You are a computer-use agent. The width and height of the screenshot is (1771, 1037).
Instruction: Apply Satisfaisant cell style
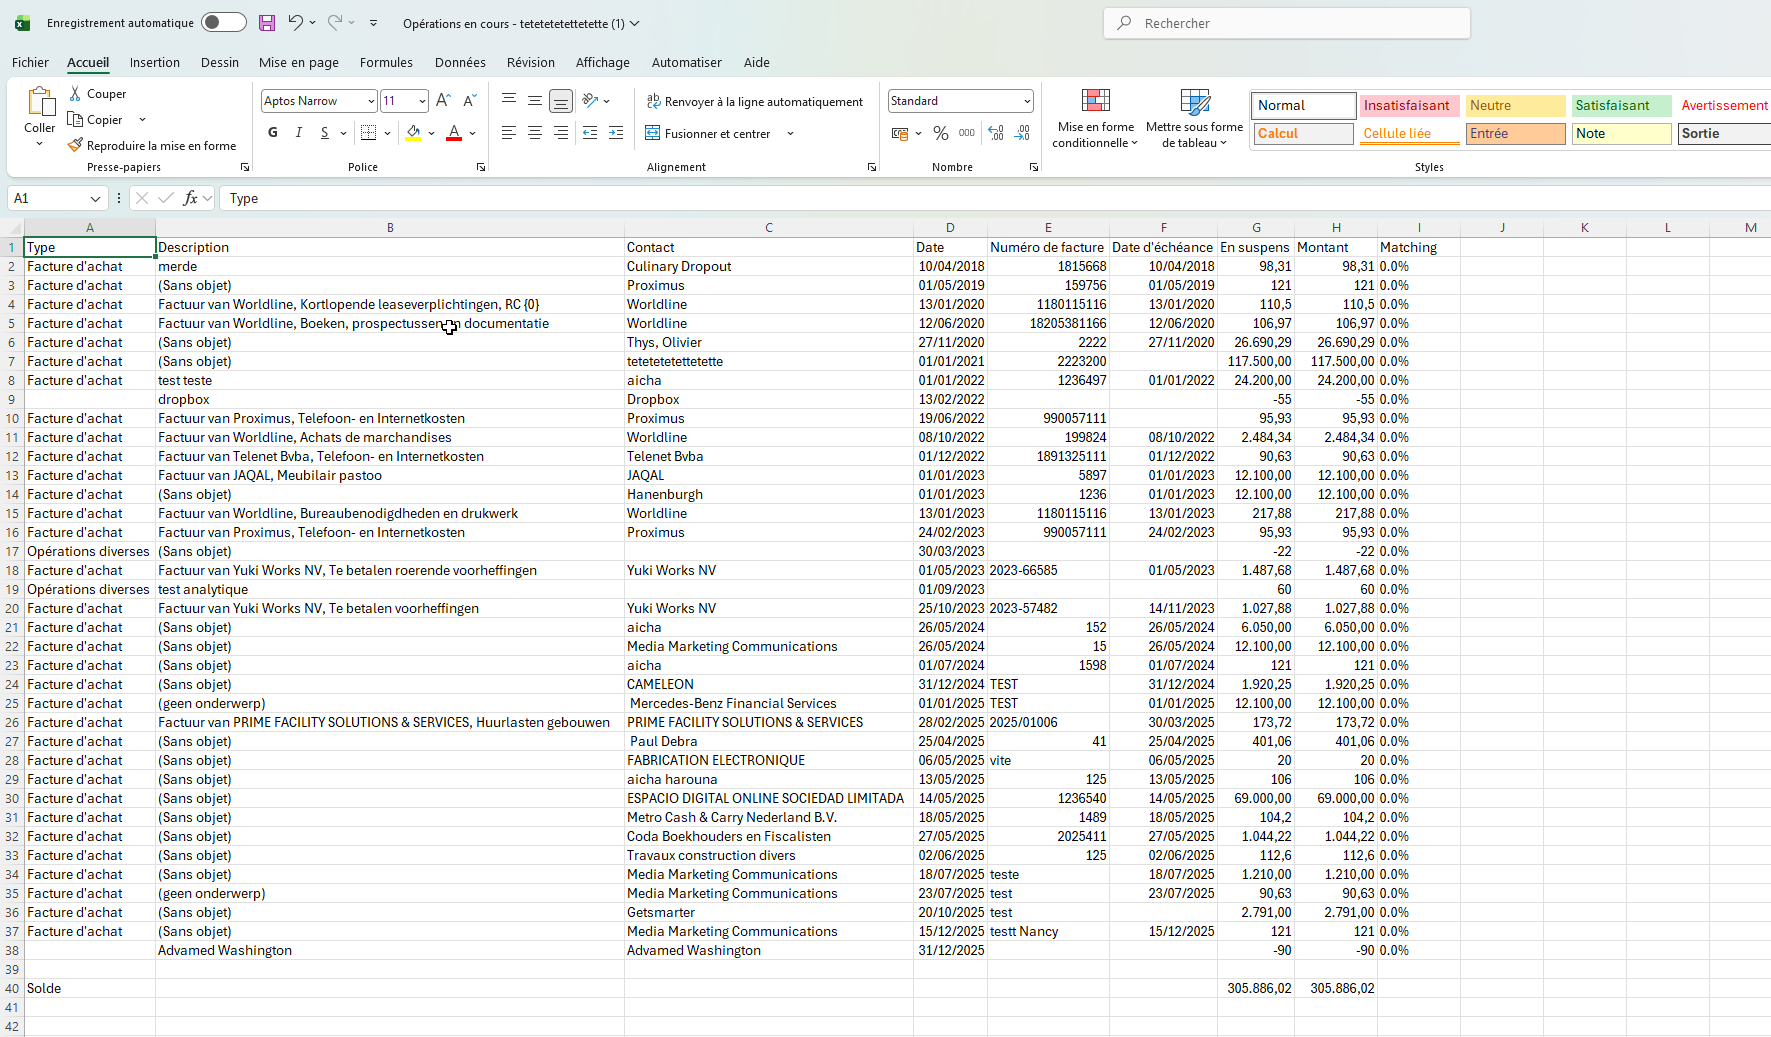(x=1620, y=106)
